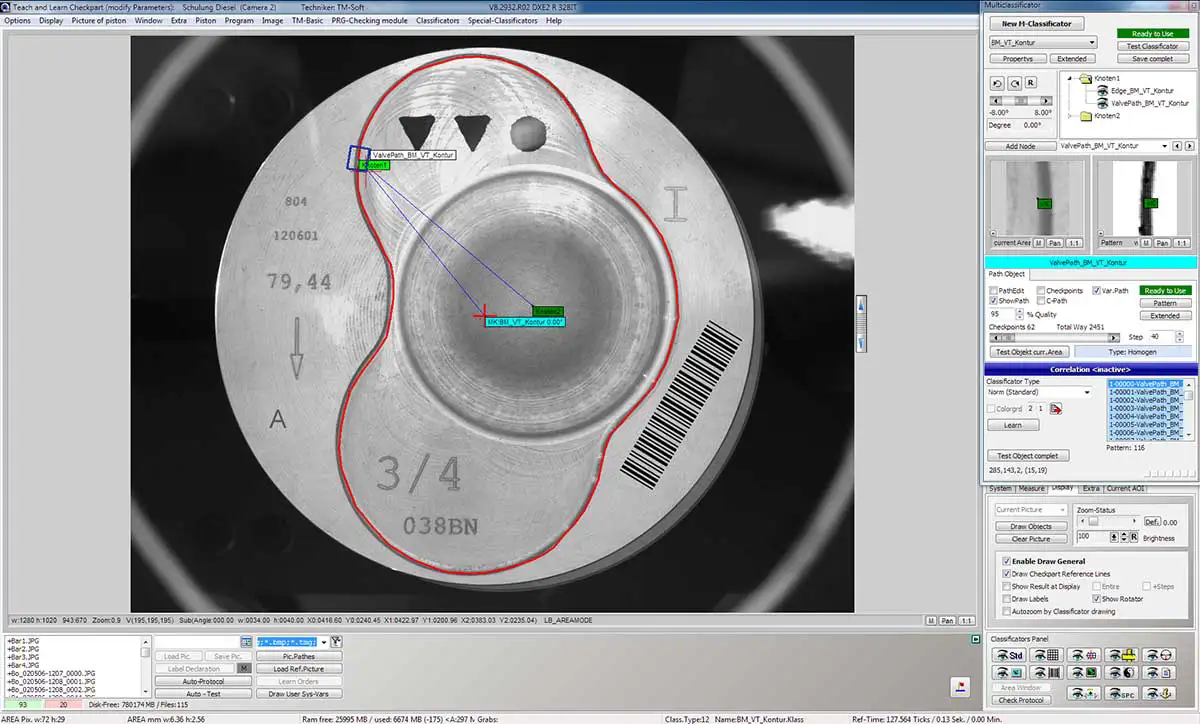
Task: Toggle the Var.Path checkbox
Action: pos(1096,290)
